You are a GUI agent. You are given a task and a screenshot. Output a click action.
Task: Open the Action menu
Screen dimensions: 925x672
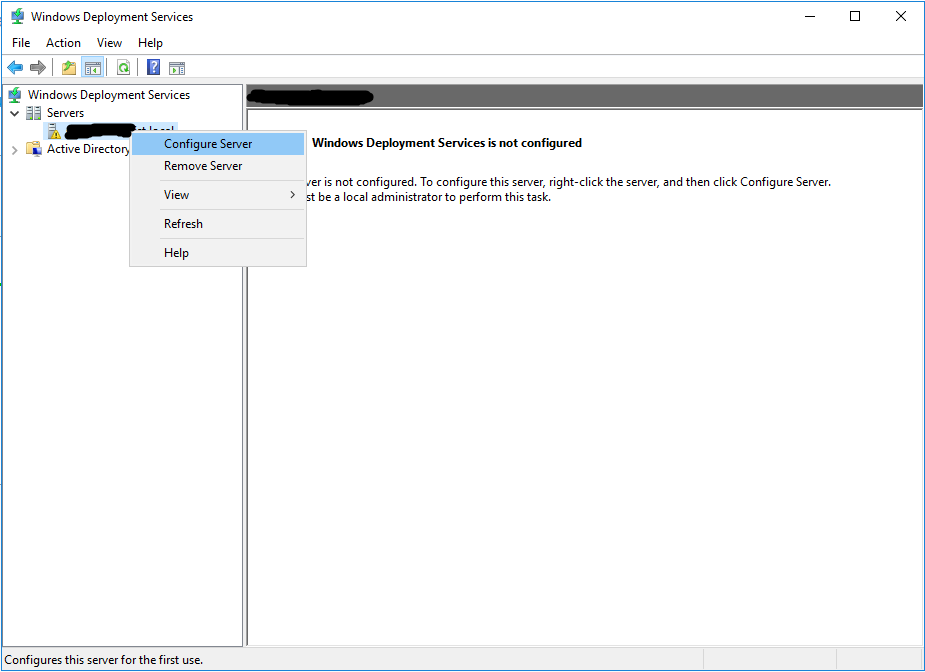click(63, 42)
